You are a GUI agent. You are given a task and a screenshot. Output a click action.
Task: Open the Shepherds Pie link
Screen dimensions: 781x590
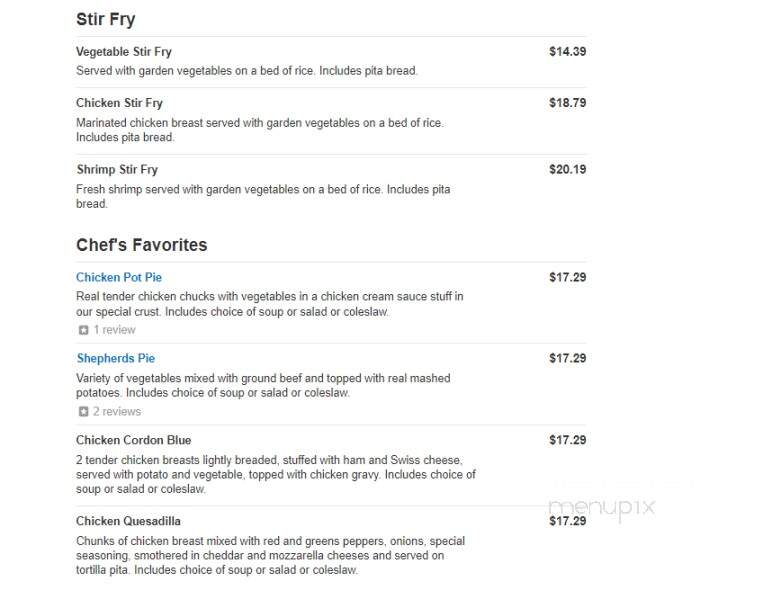[116, 358]
